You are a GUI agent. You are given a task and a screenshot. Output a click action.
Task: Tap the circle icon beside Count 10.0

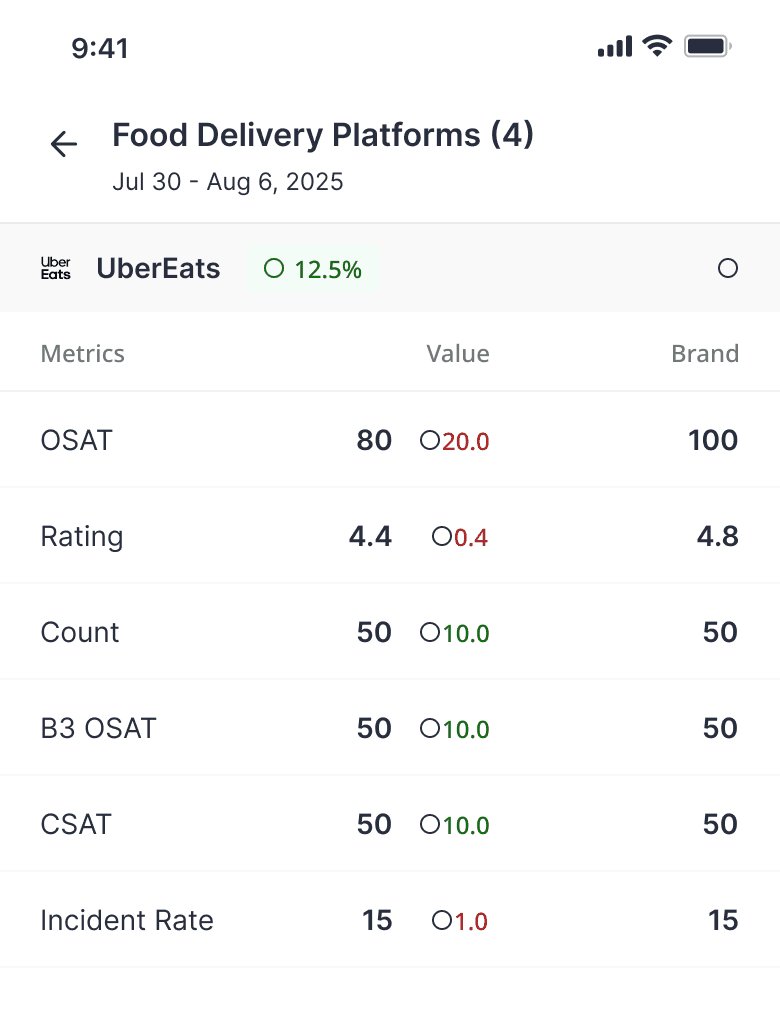(x=430, y=633)
